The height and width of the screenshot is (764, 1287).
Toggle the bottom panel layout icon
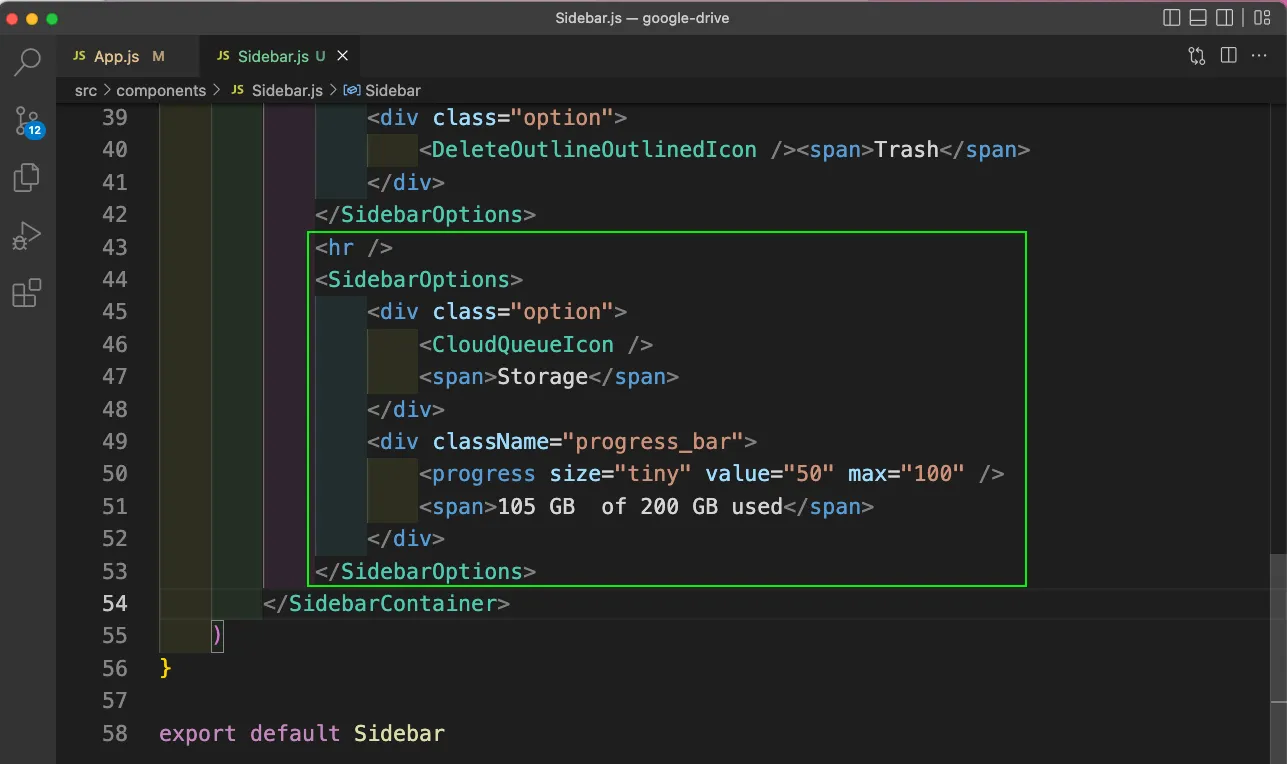1198,18
